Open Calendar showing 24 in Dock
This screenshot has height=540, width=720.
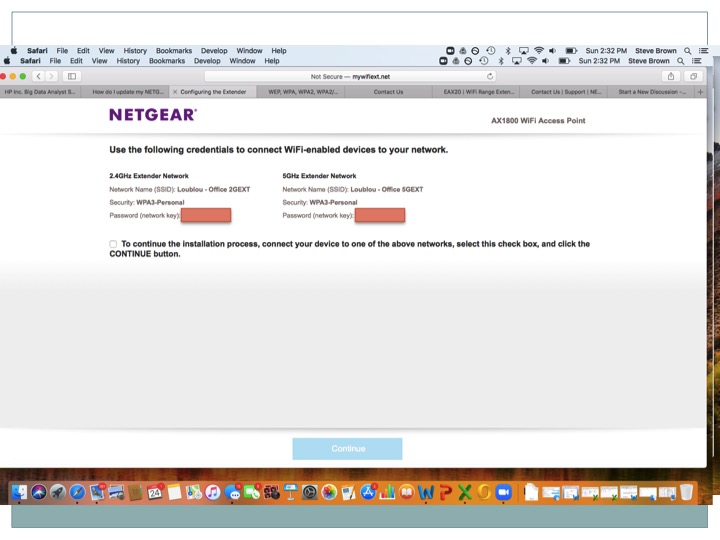coord(155,493)
